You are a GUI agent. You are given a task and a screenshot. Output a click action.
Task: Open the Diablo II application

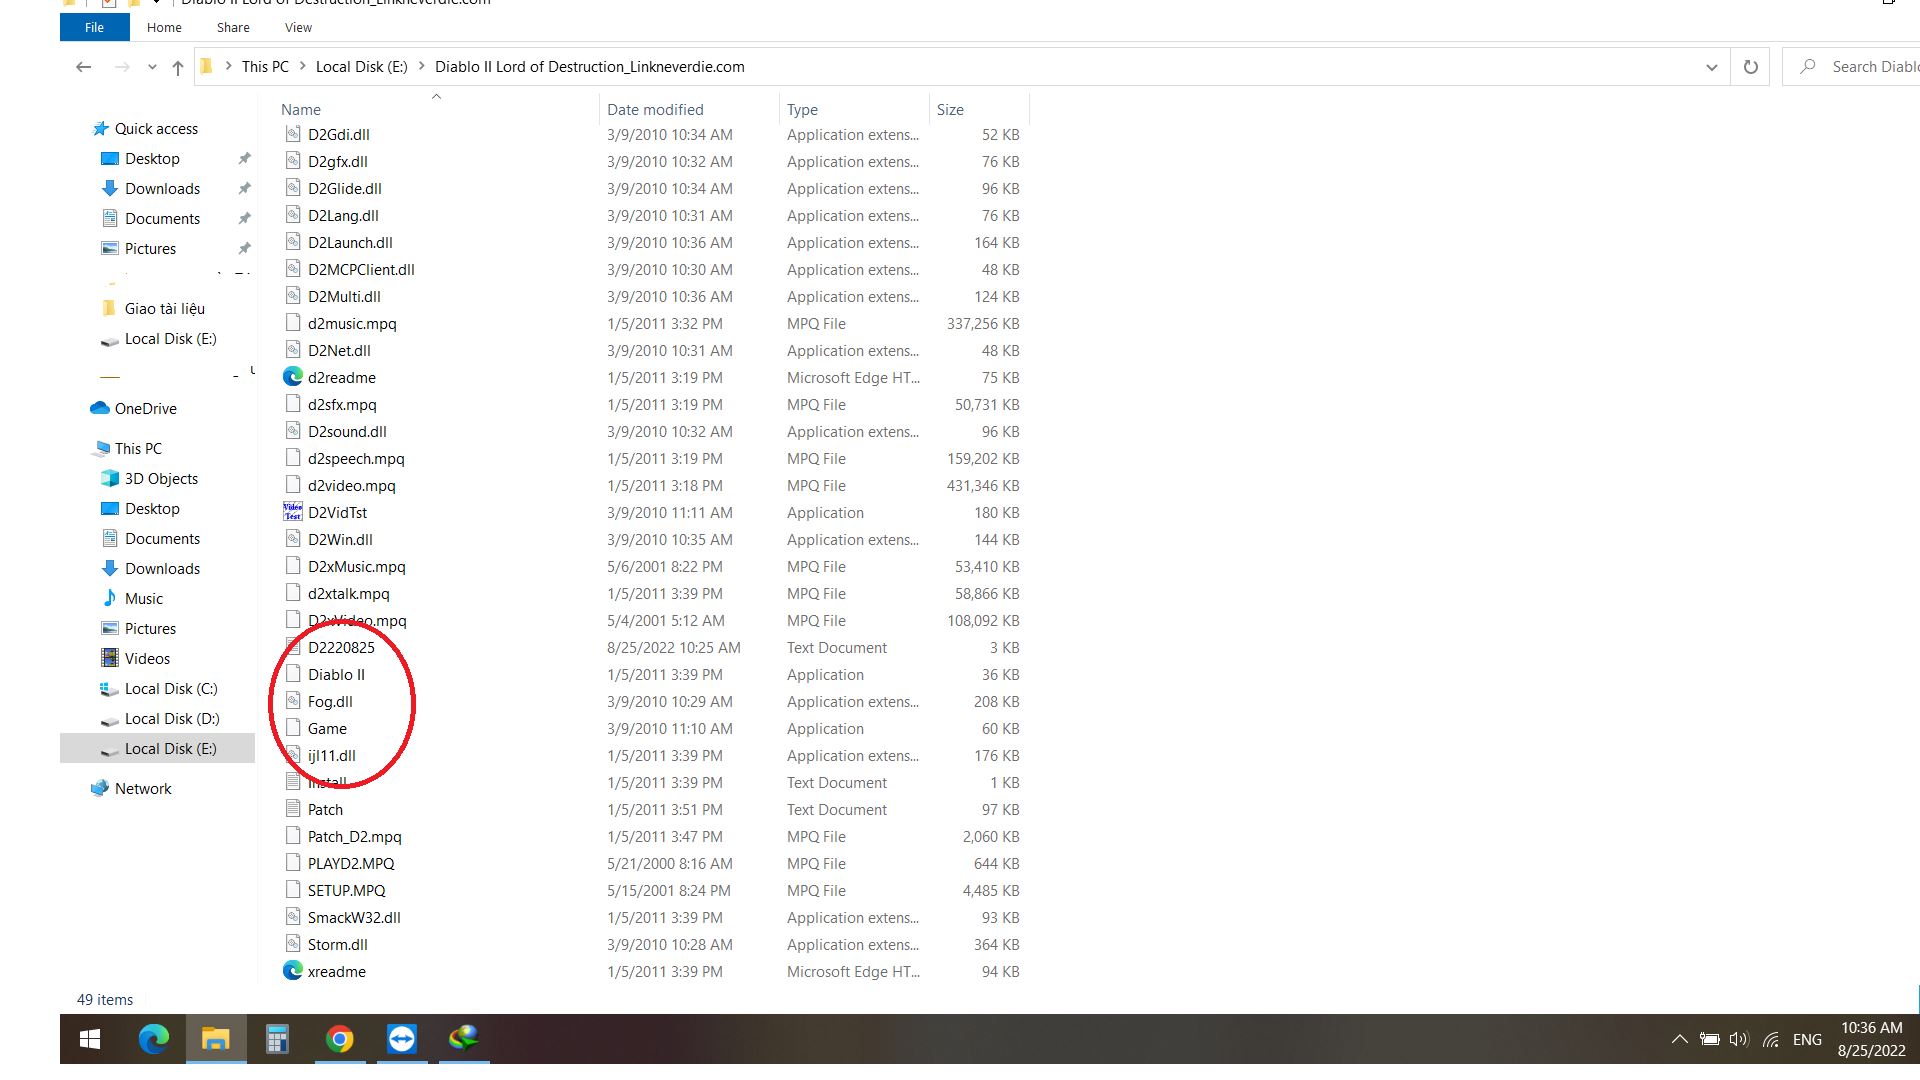pos(335,674)
